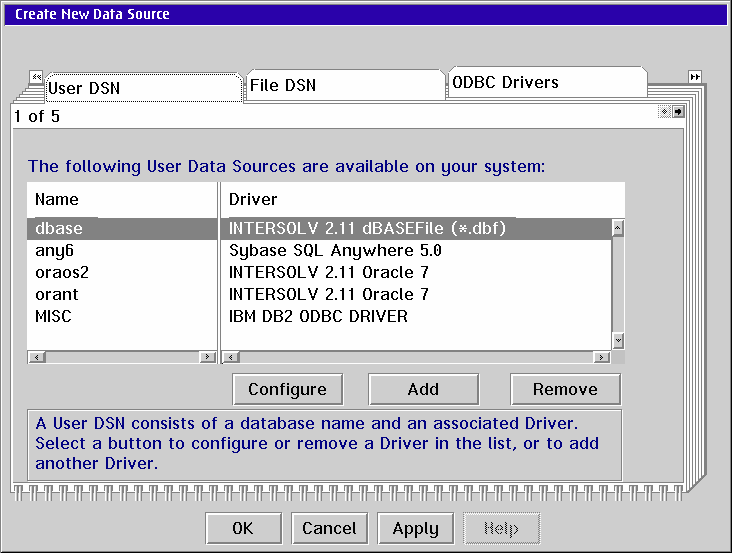
Task: Click the '1 of 5' page indicator
Action: coord(37,116)
